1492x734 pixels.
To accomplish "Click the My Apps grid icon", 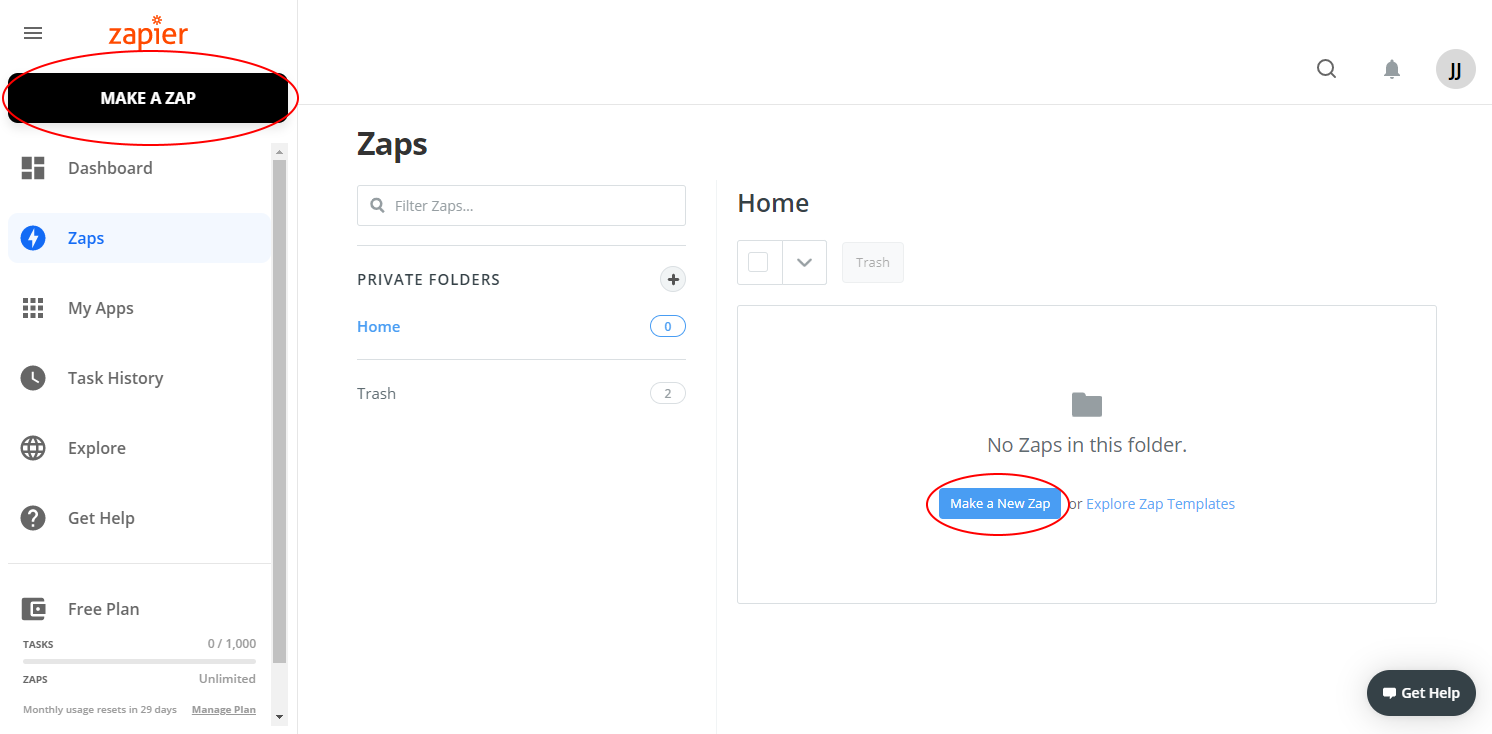I will (33, 308).
